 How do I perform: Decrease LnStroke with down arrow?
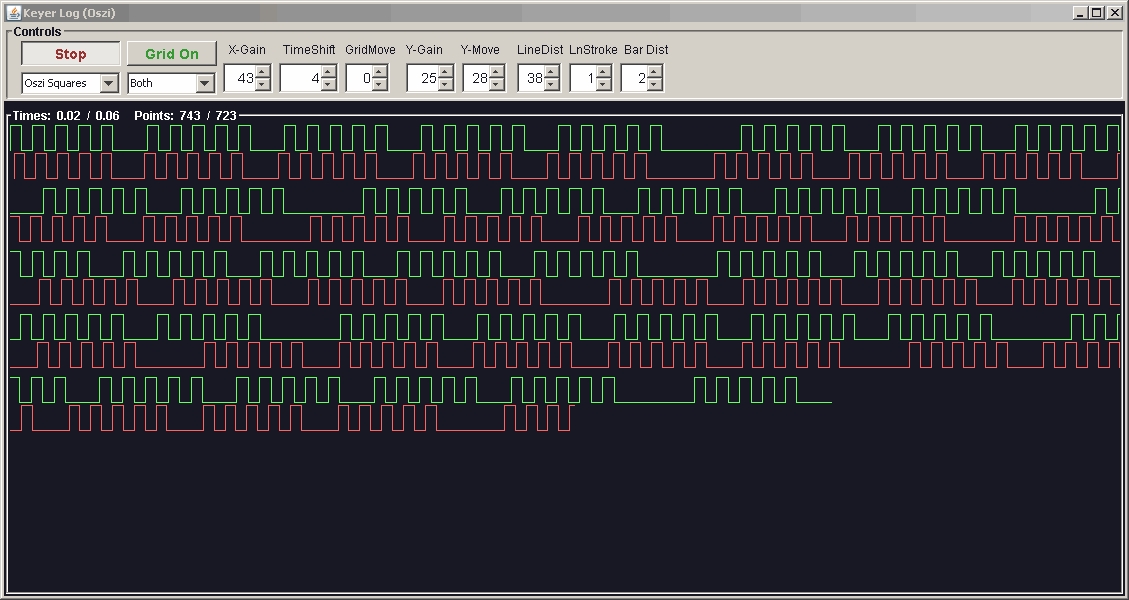click(603, 84)
